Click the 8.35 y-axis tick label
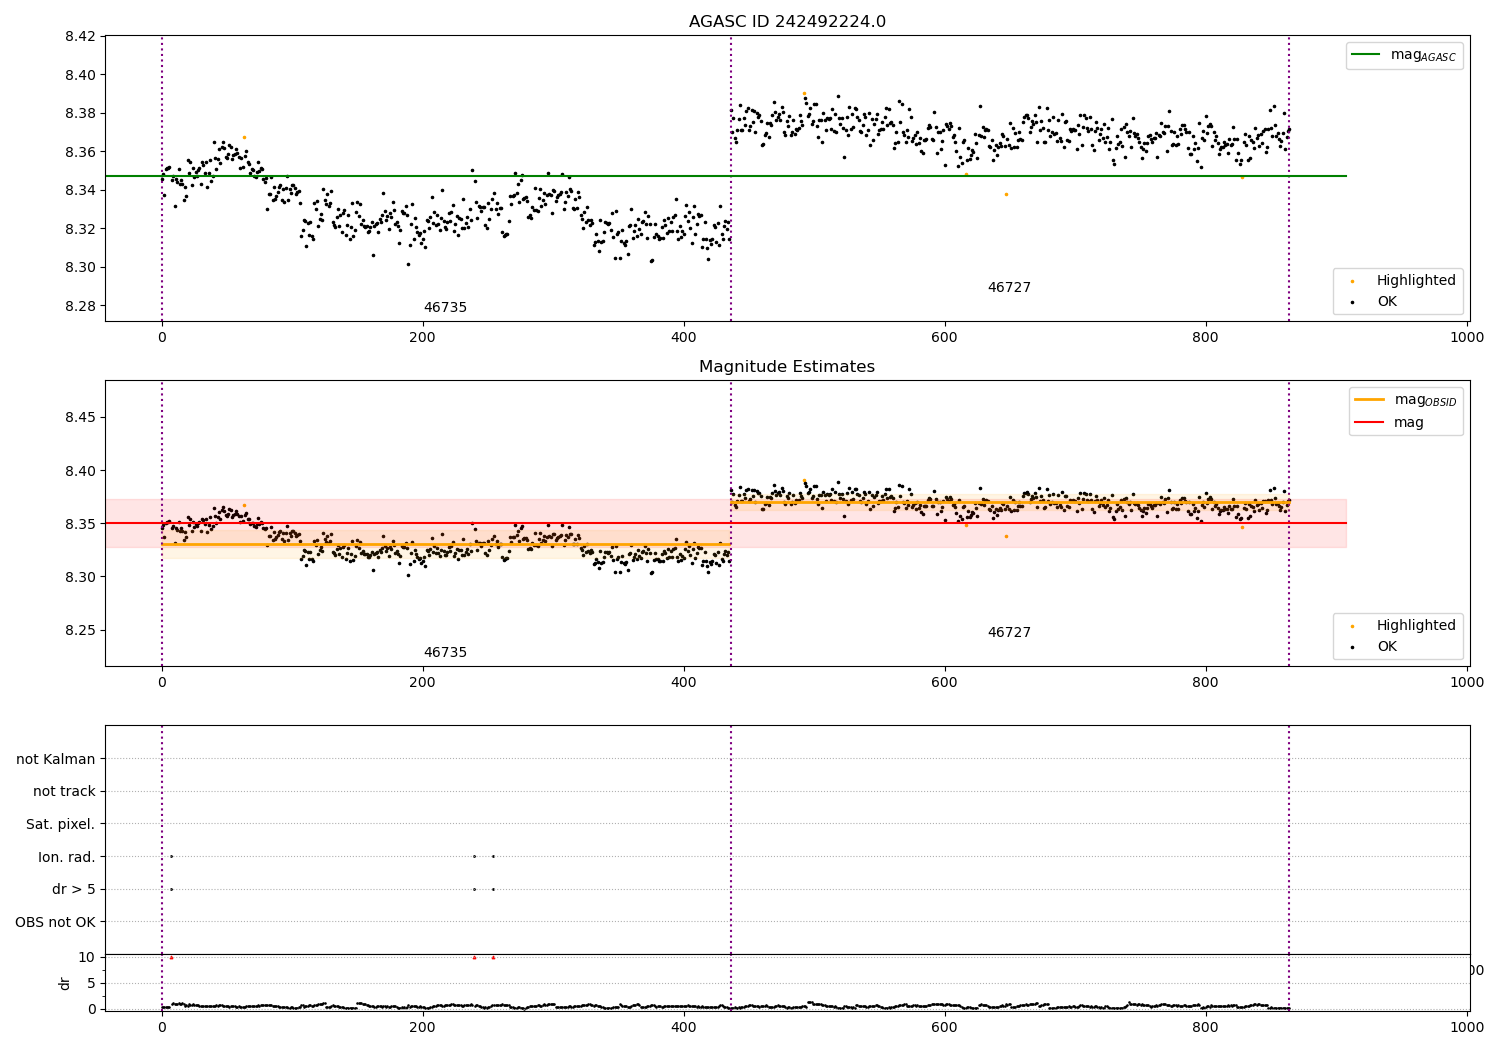This screenshot has width=1500, height=1050. click(80, 524)
